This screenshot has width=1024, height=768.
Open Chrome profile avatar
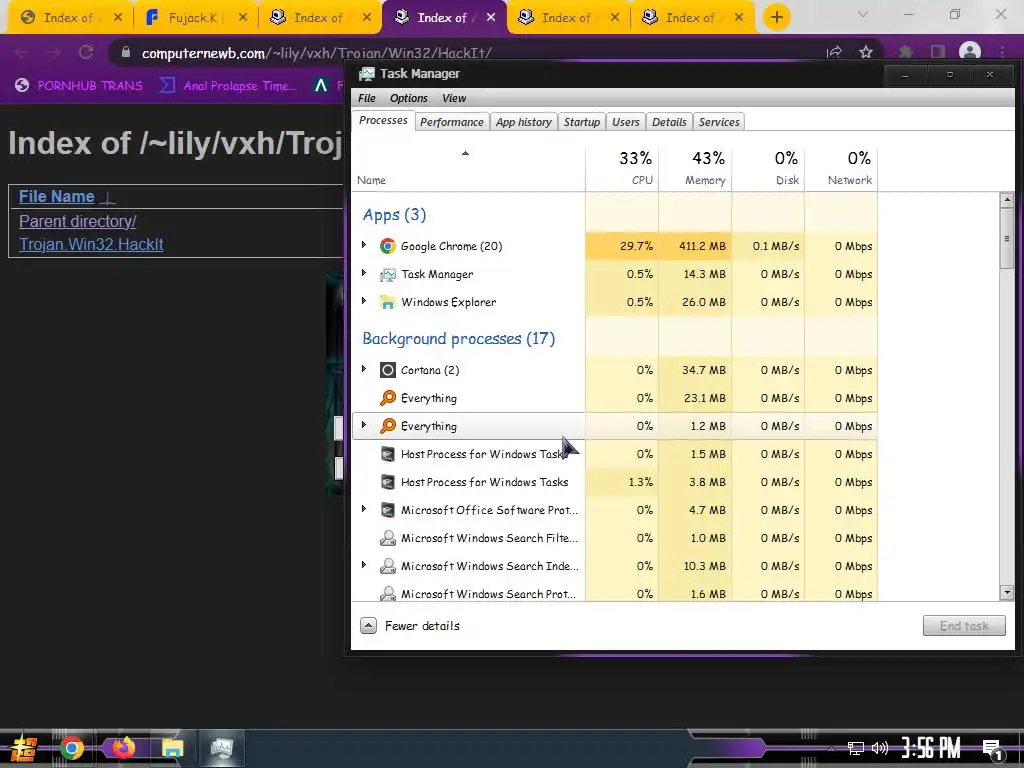click(970, 52)
